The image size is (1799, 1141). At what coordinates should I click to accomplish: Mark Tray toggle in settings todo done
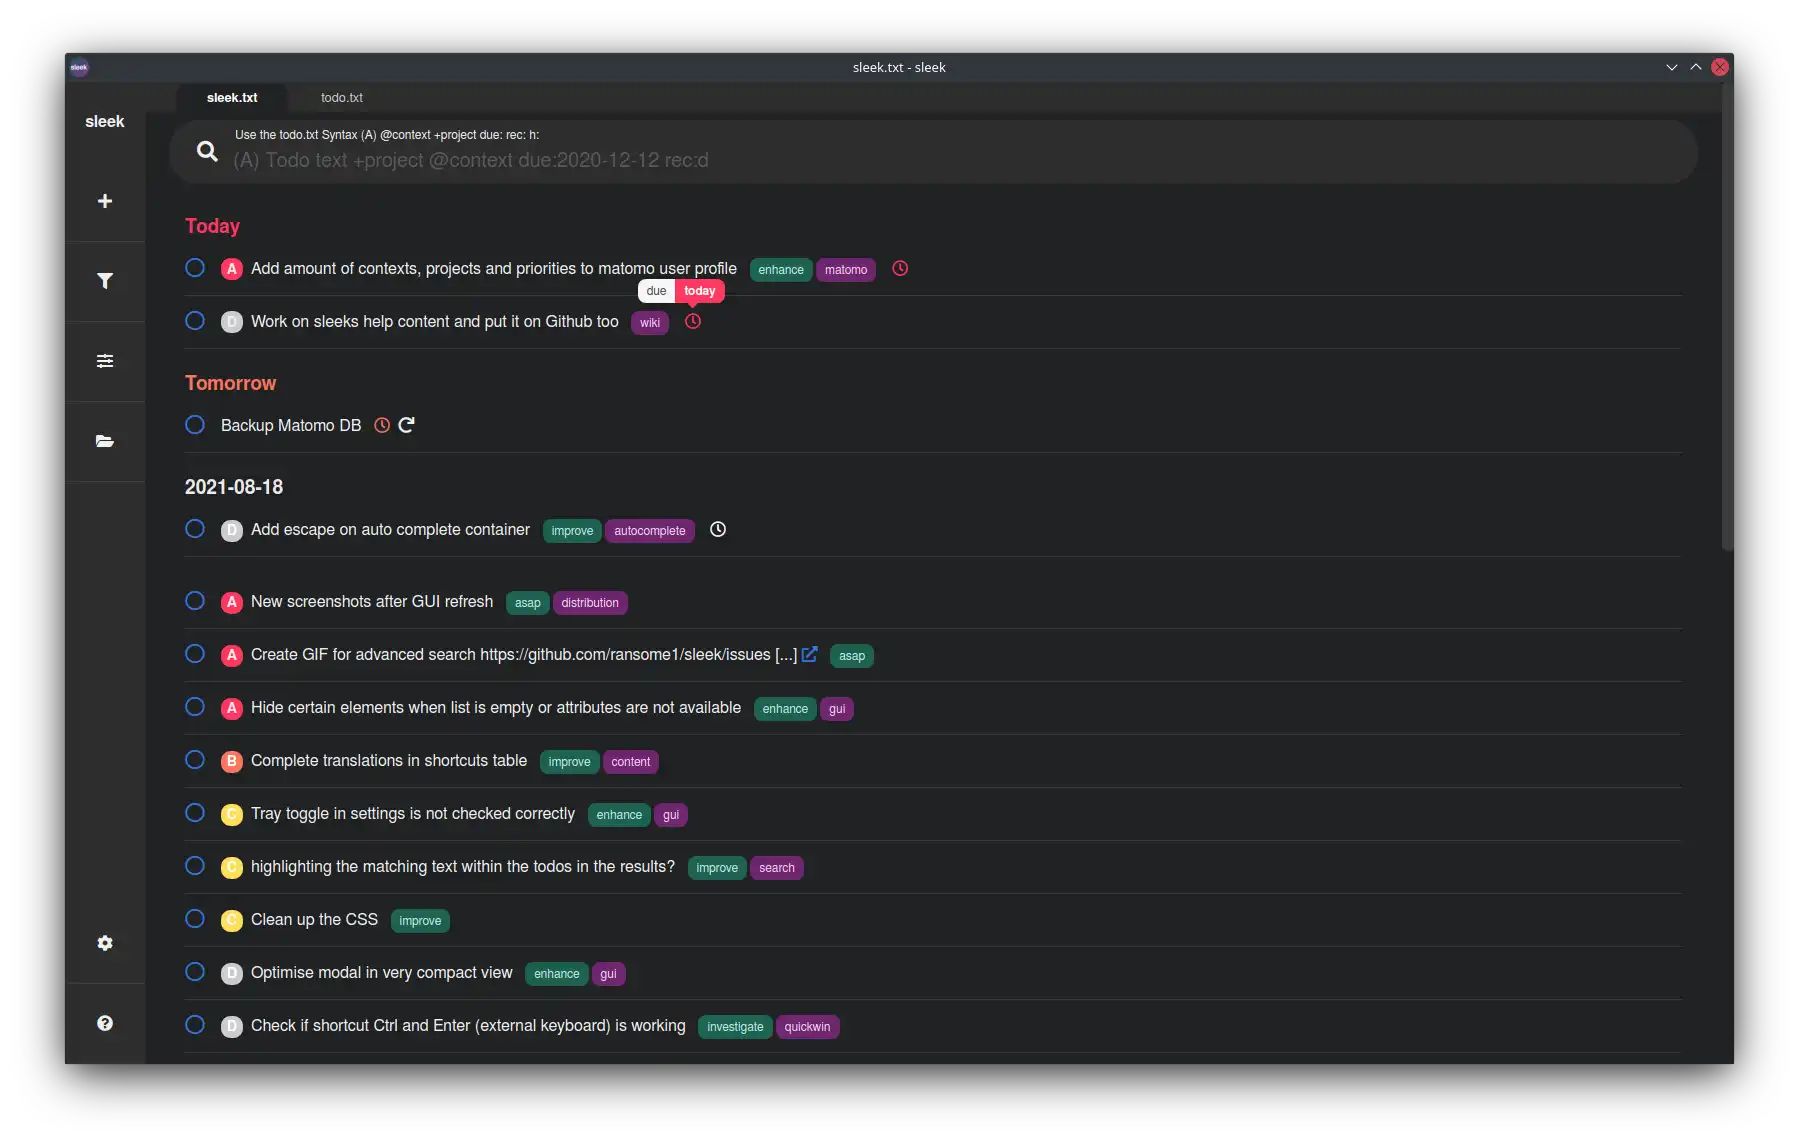[x=195, y=813]
